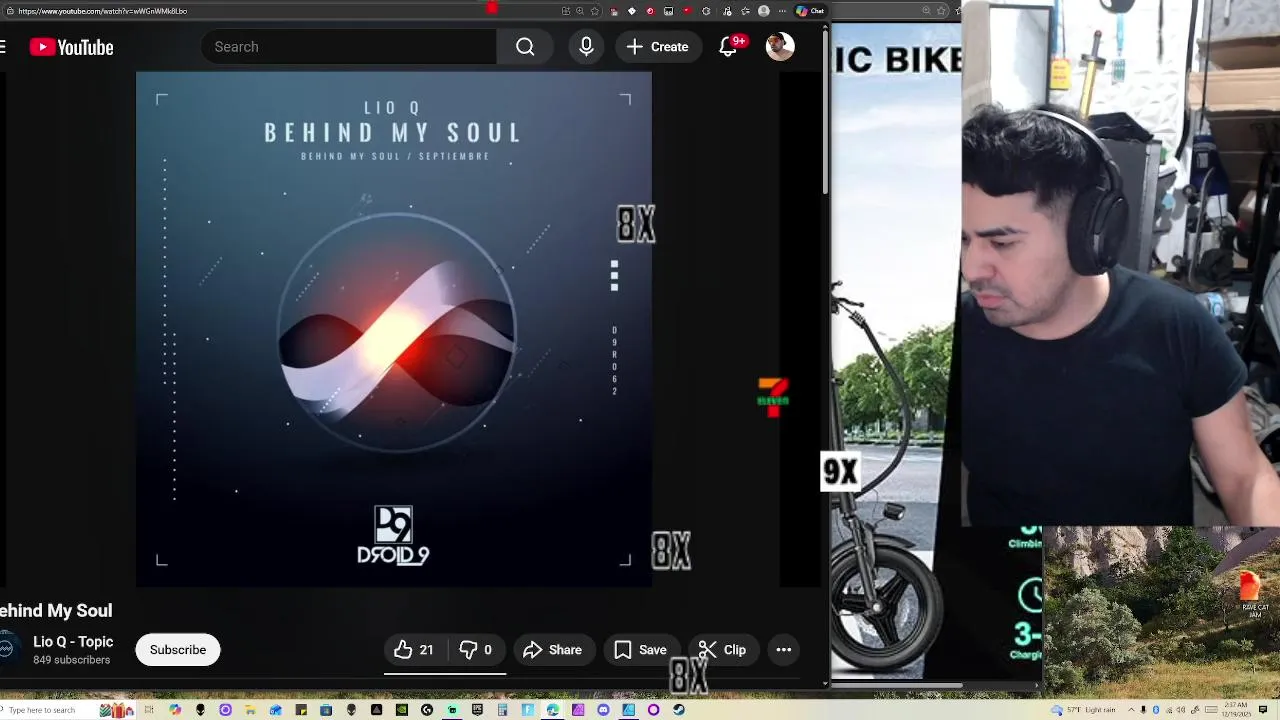Screen dimensions: 1280x720
Task: Open the YouTube account avatar menu
Action: tap(780, 47)
